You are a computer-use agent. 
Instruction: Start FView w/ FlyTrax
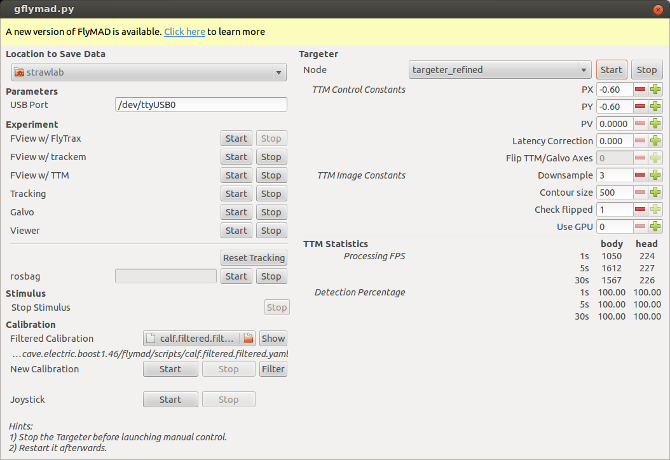pyautogui.click(x=236, y=138)
